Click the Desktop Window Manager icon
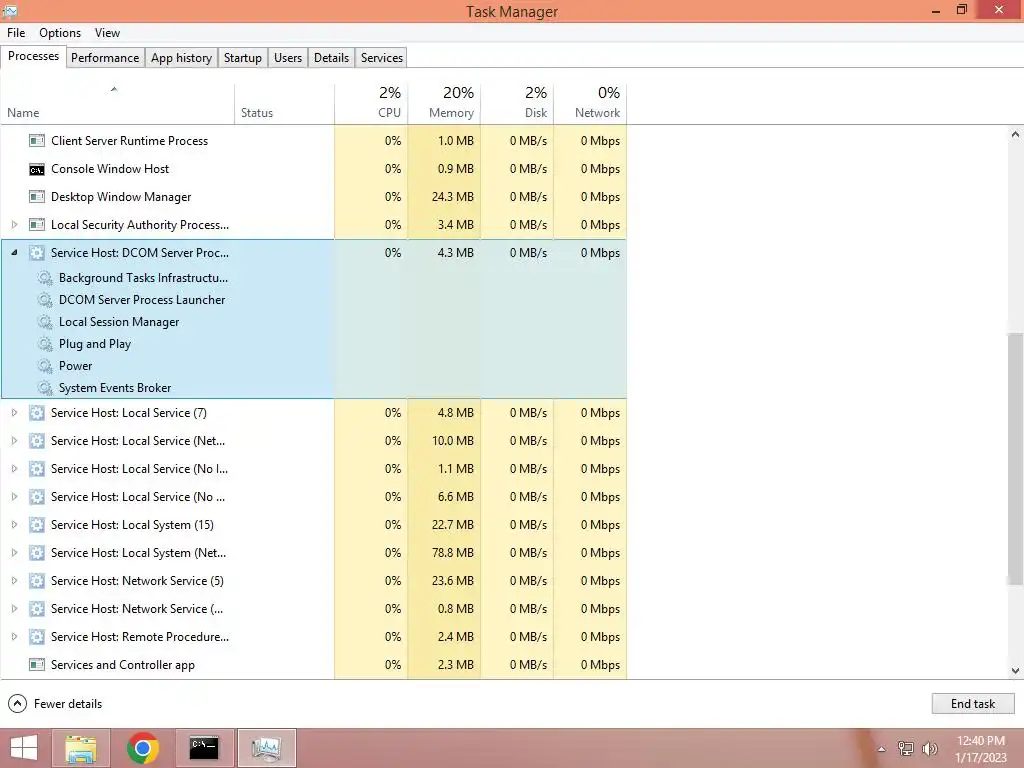Screen dimensions: 1024x768 coord(37,197)
